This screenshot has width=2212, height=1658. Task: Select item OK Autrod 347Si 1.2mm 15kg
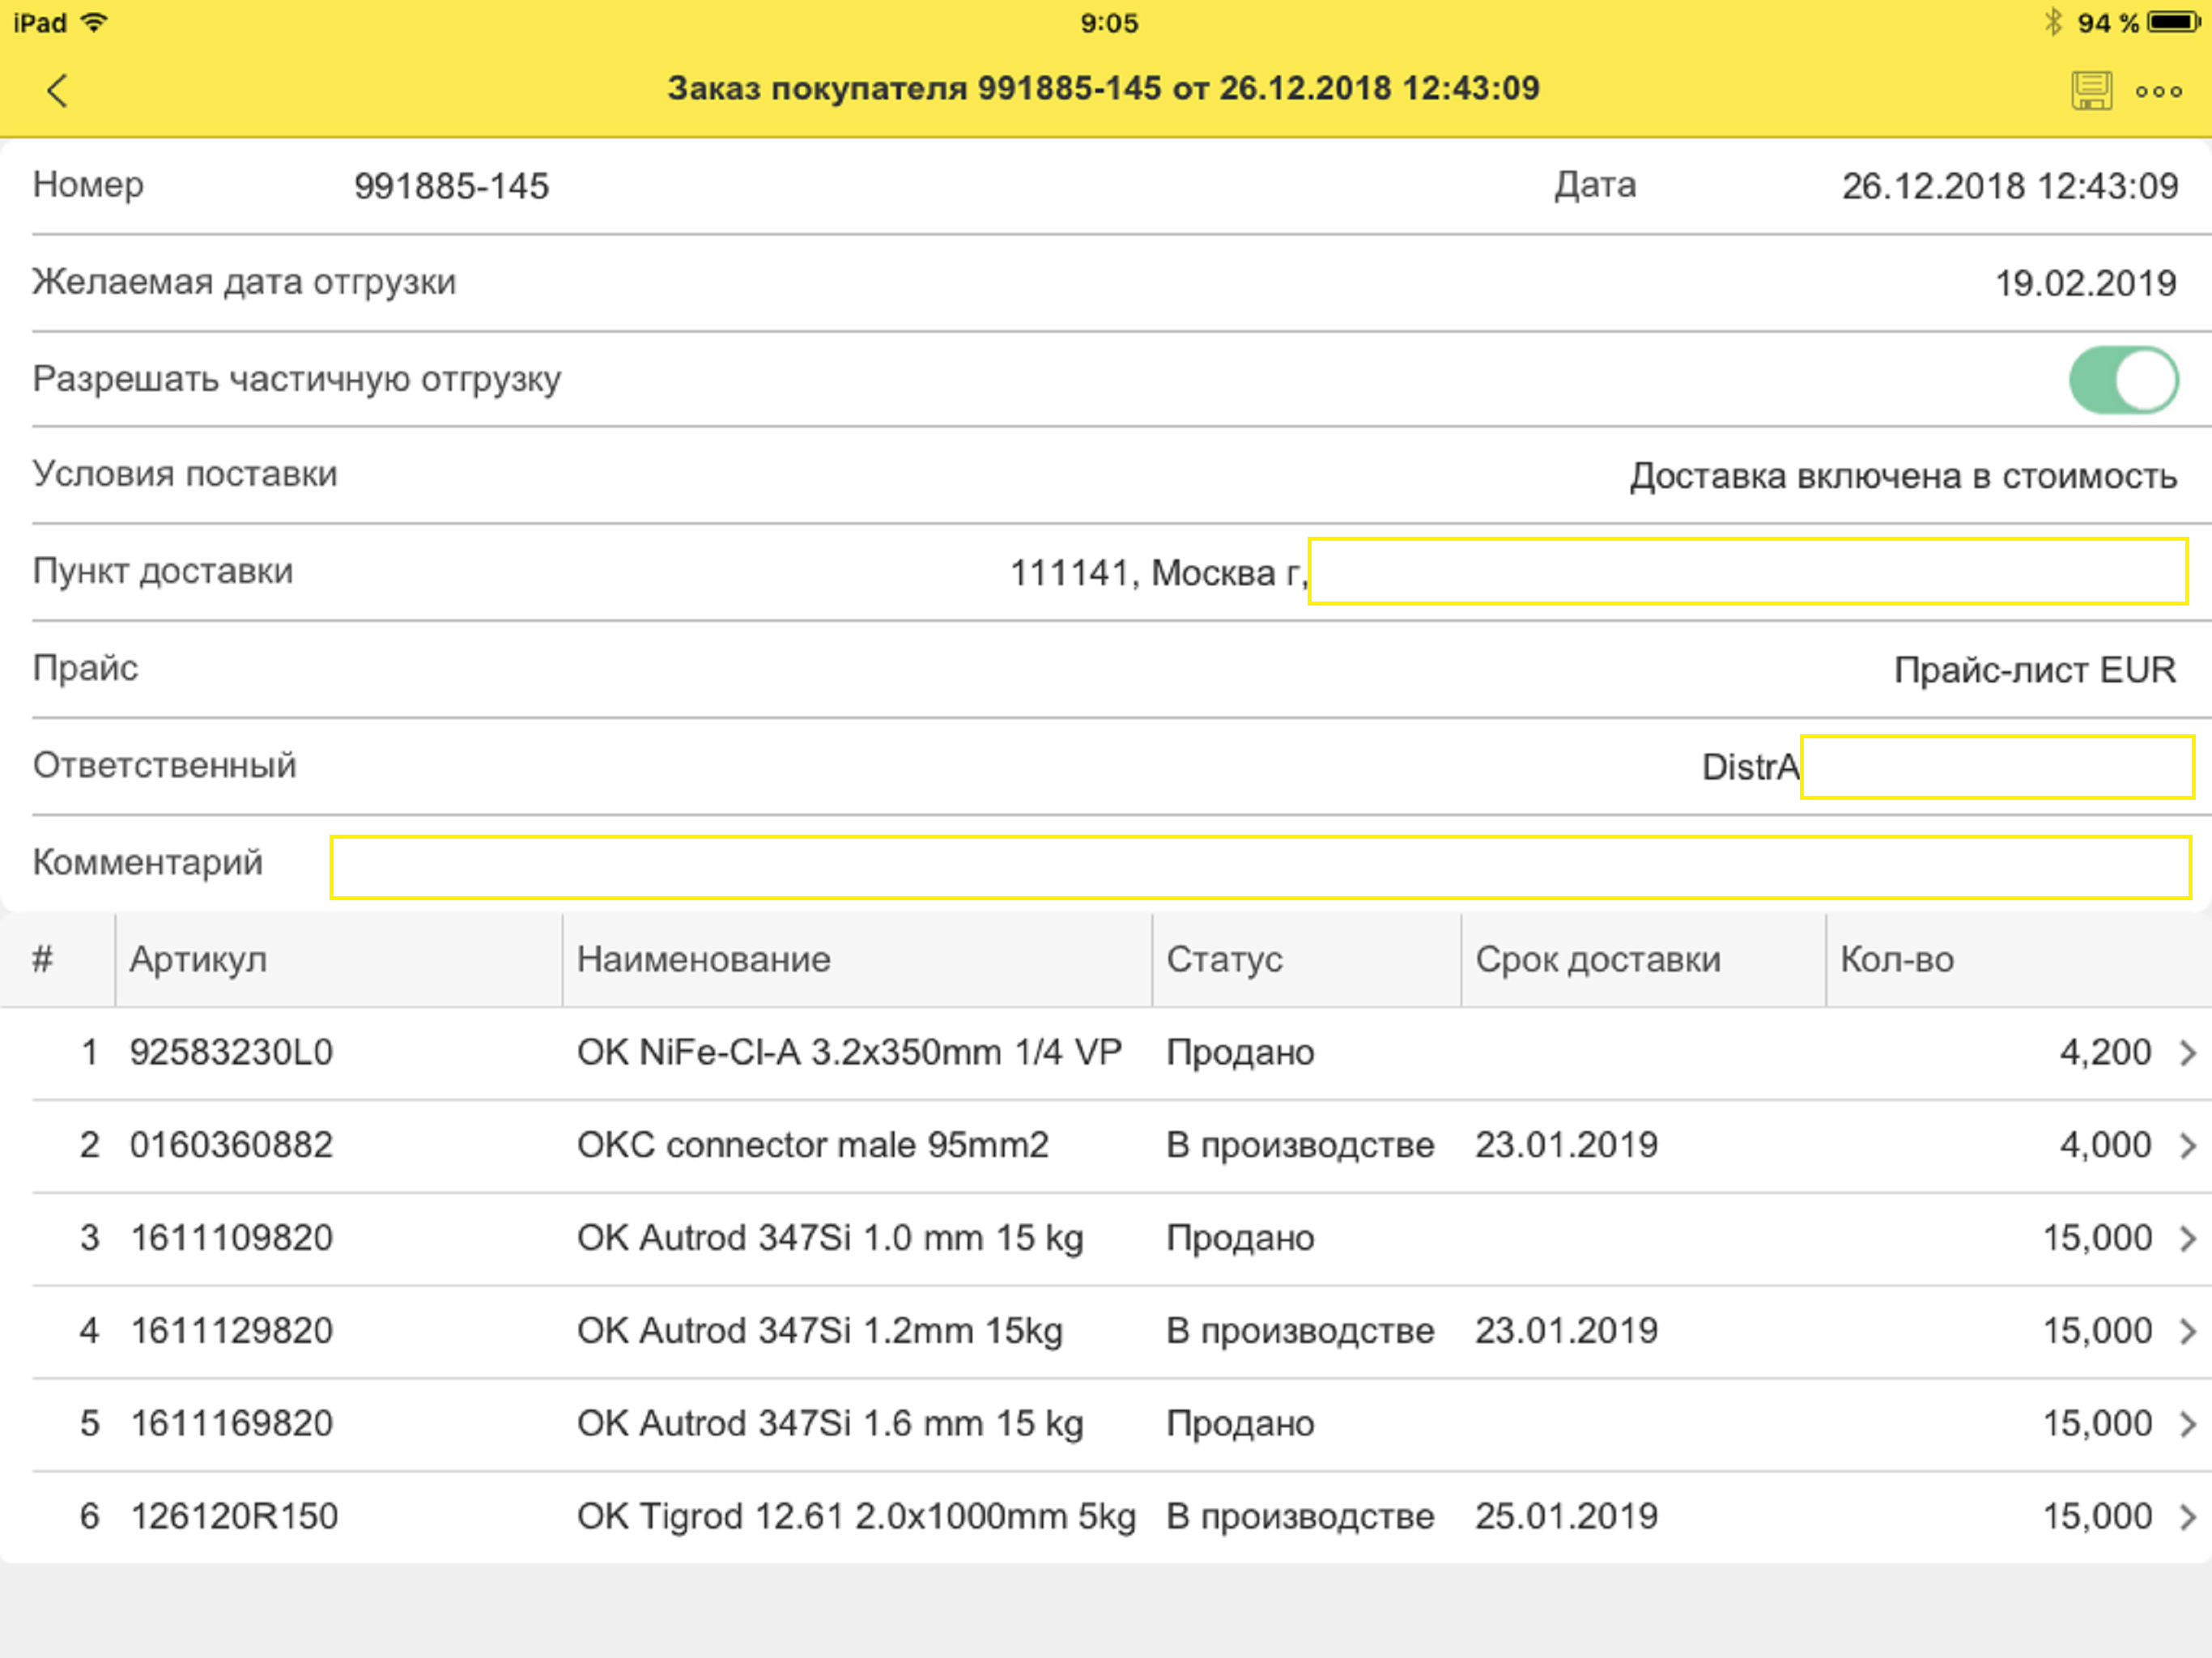click(820, 1331)
